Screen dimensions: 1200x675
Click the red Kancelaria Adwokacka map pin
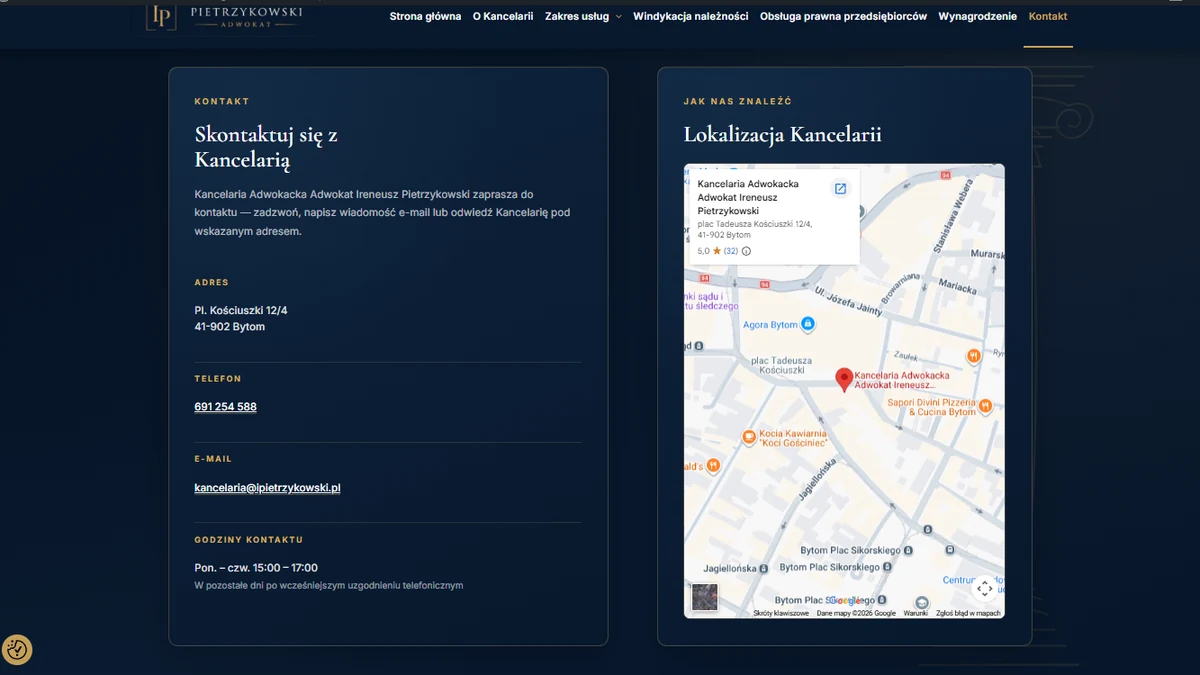coord(844,380)
